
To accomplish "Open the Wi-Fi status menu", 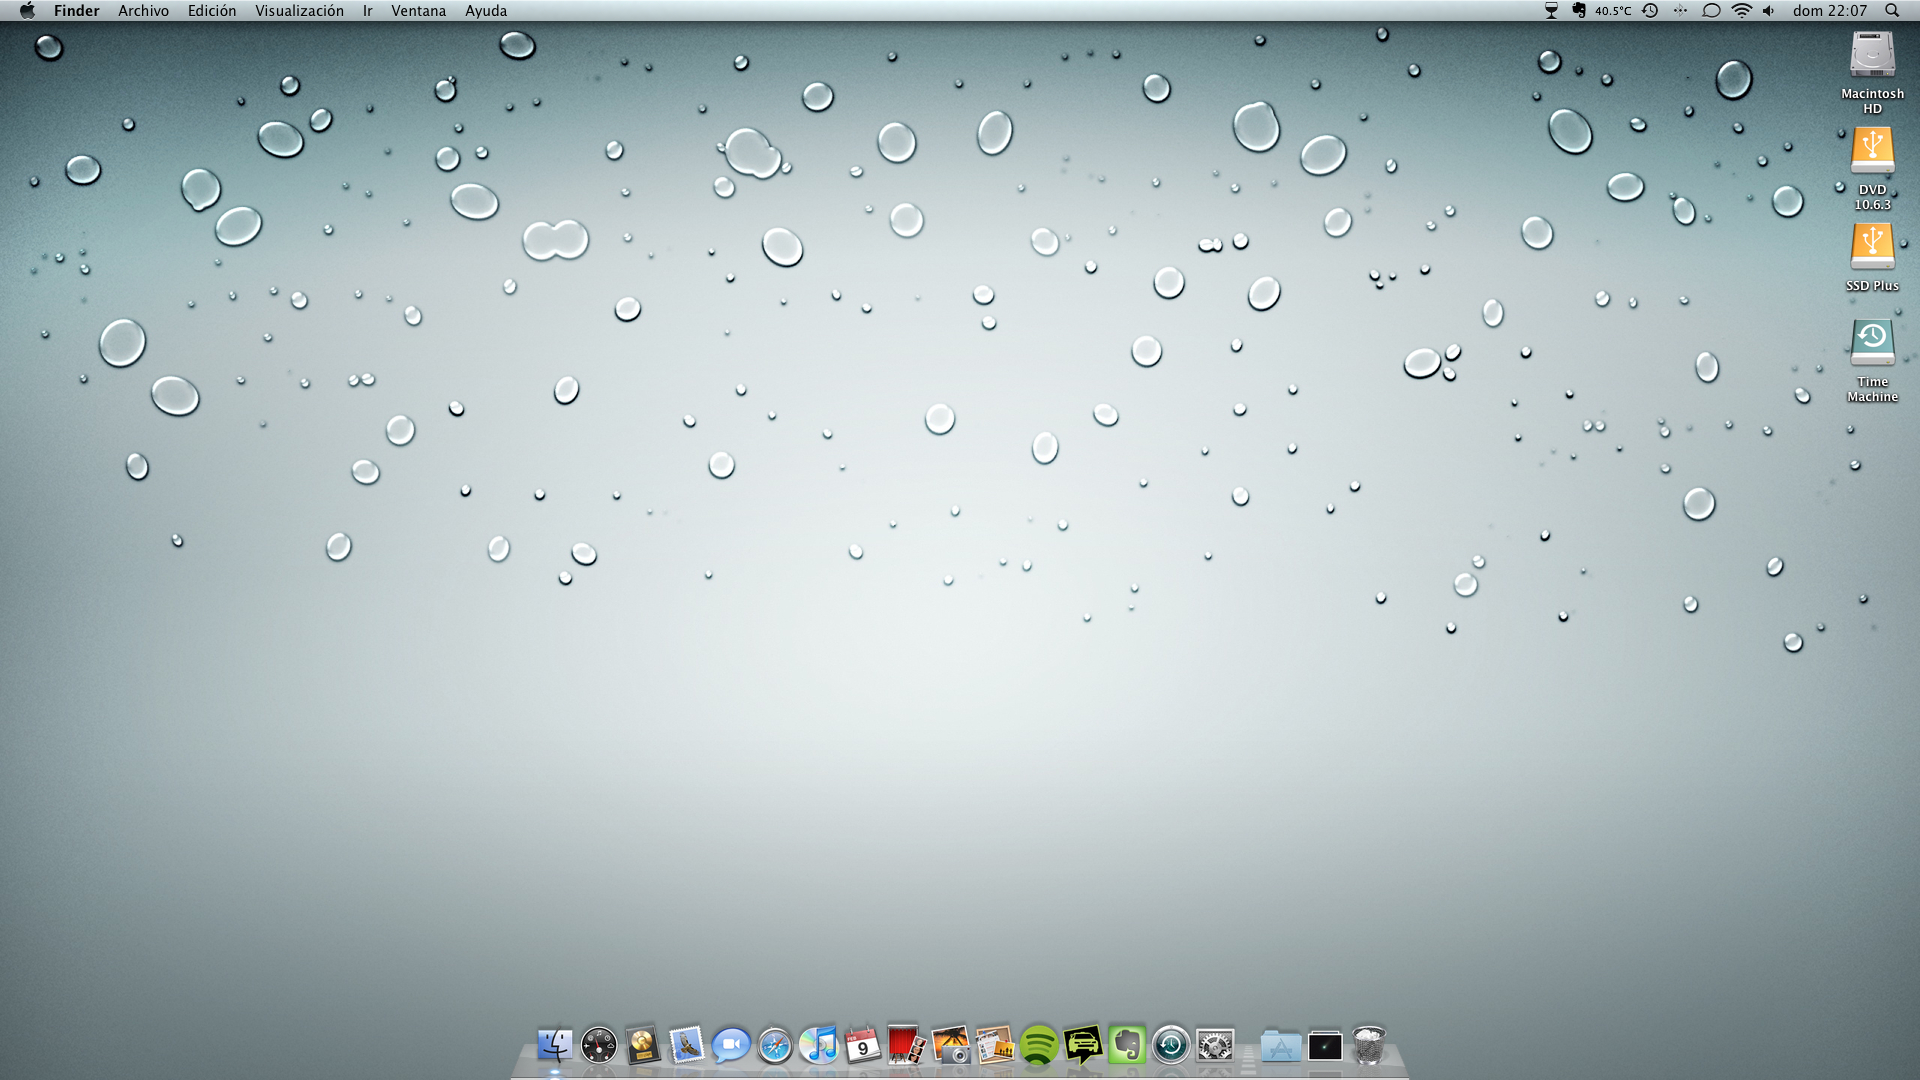I will [1741, 11].
